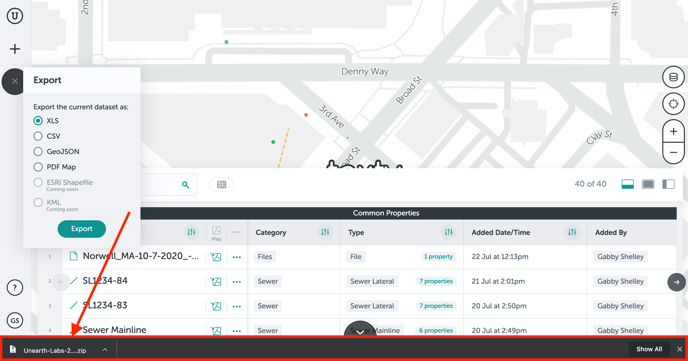Open the table columns layout icon

(x=222, y=185)
